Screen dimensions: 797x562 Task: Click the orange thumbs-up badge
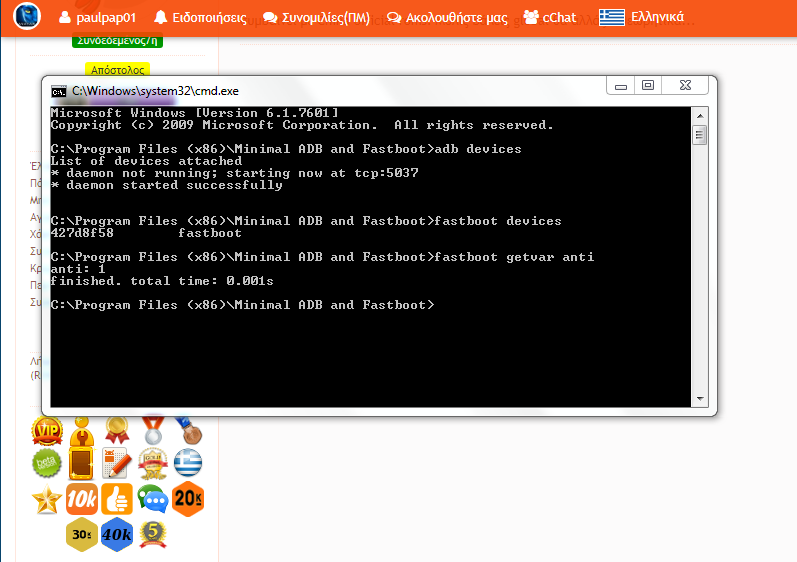point(117,499)
